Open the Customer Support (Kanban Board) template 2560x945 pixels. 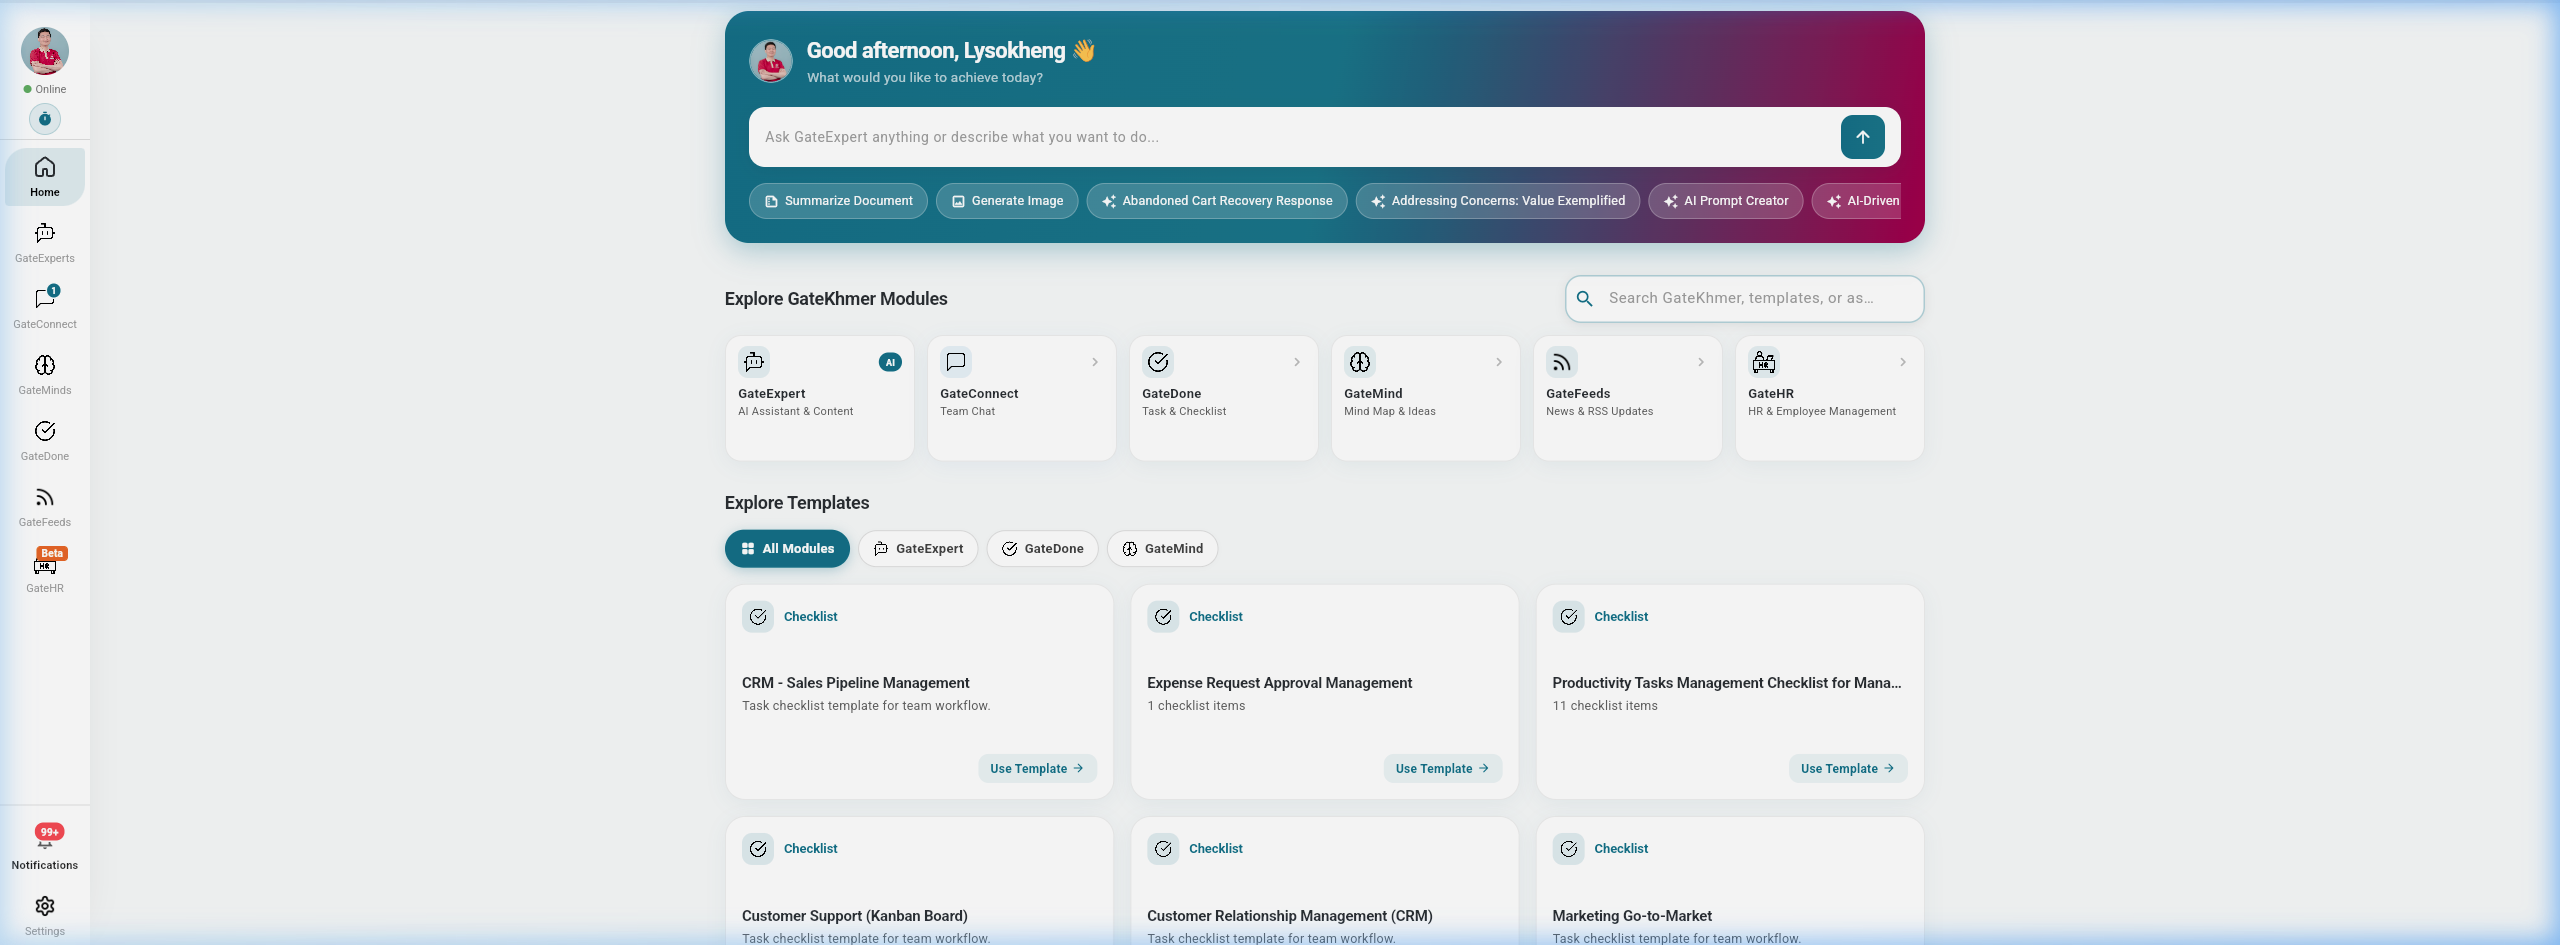(x=919, y=882)
